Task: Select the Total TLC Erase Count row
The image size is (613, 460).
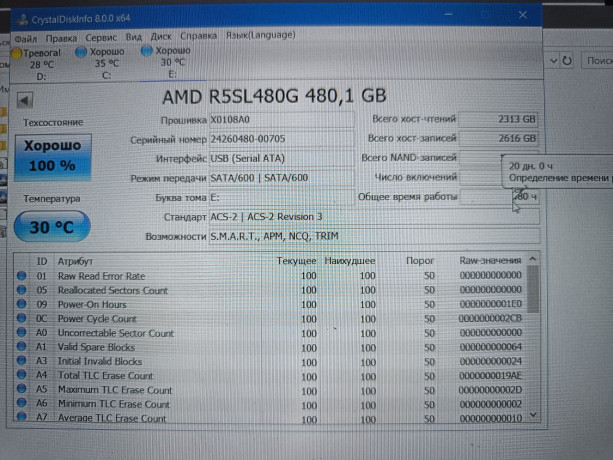Action: 270,376
